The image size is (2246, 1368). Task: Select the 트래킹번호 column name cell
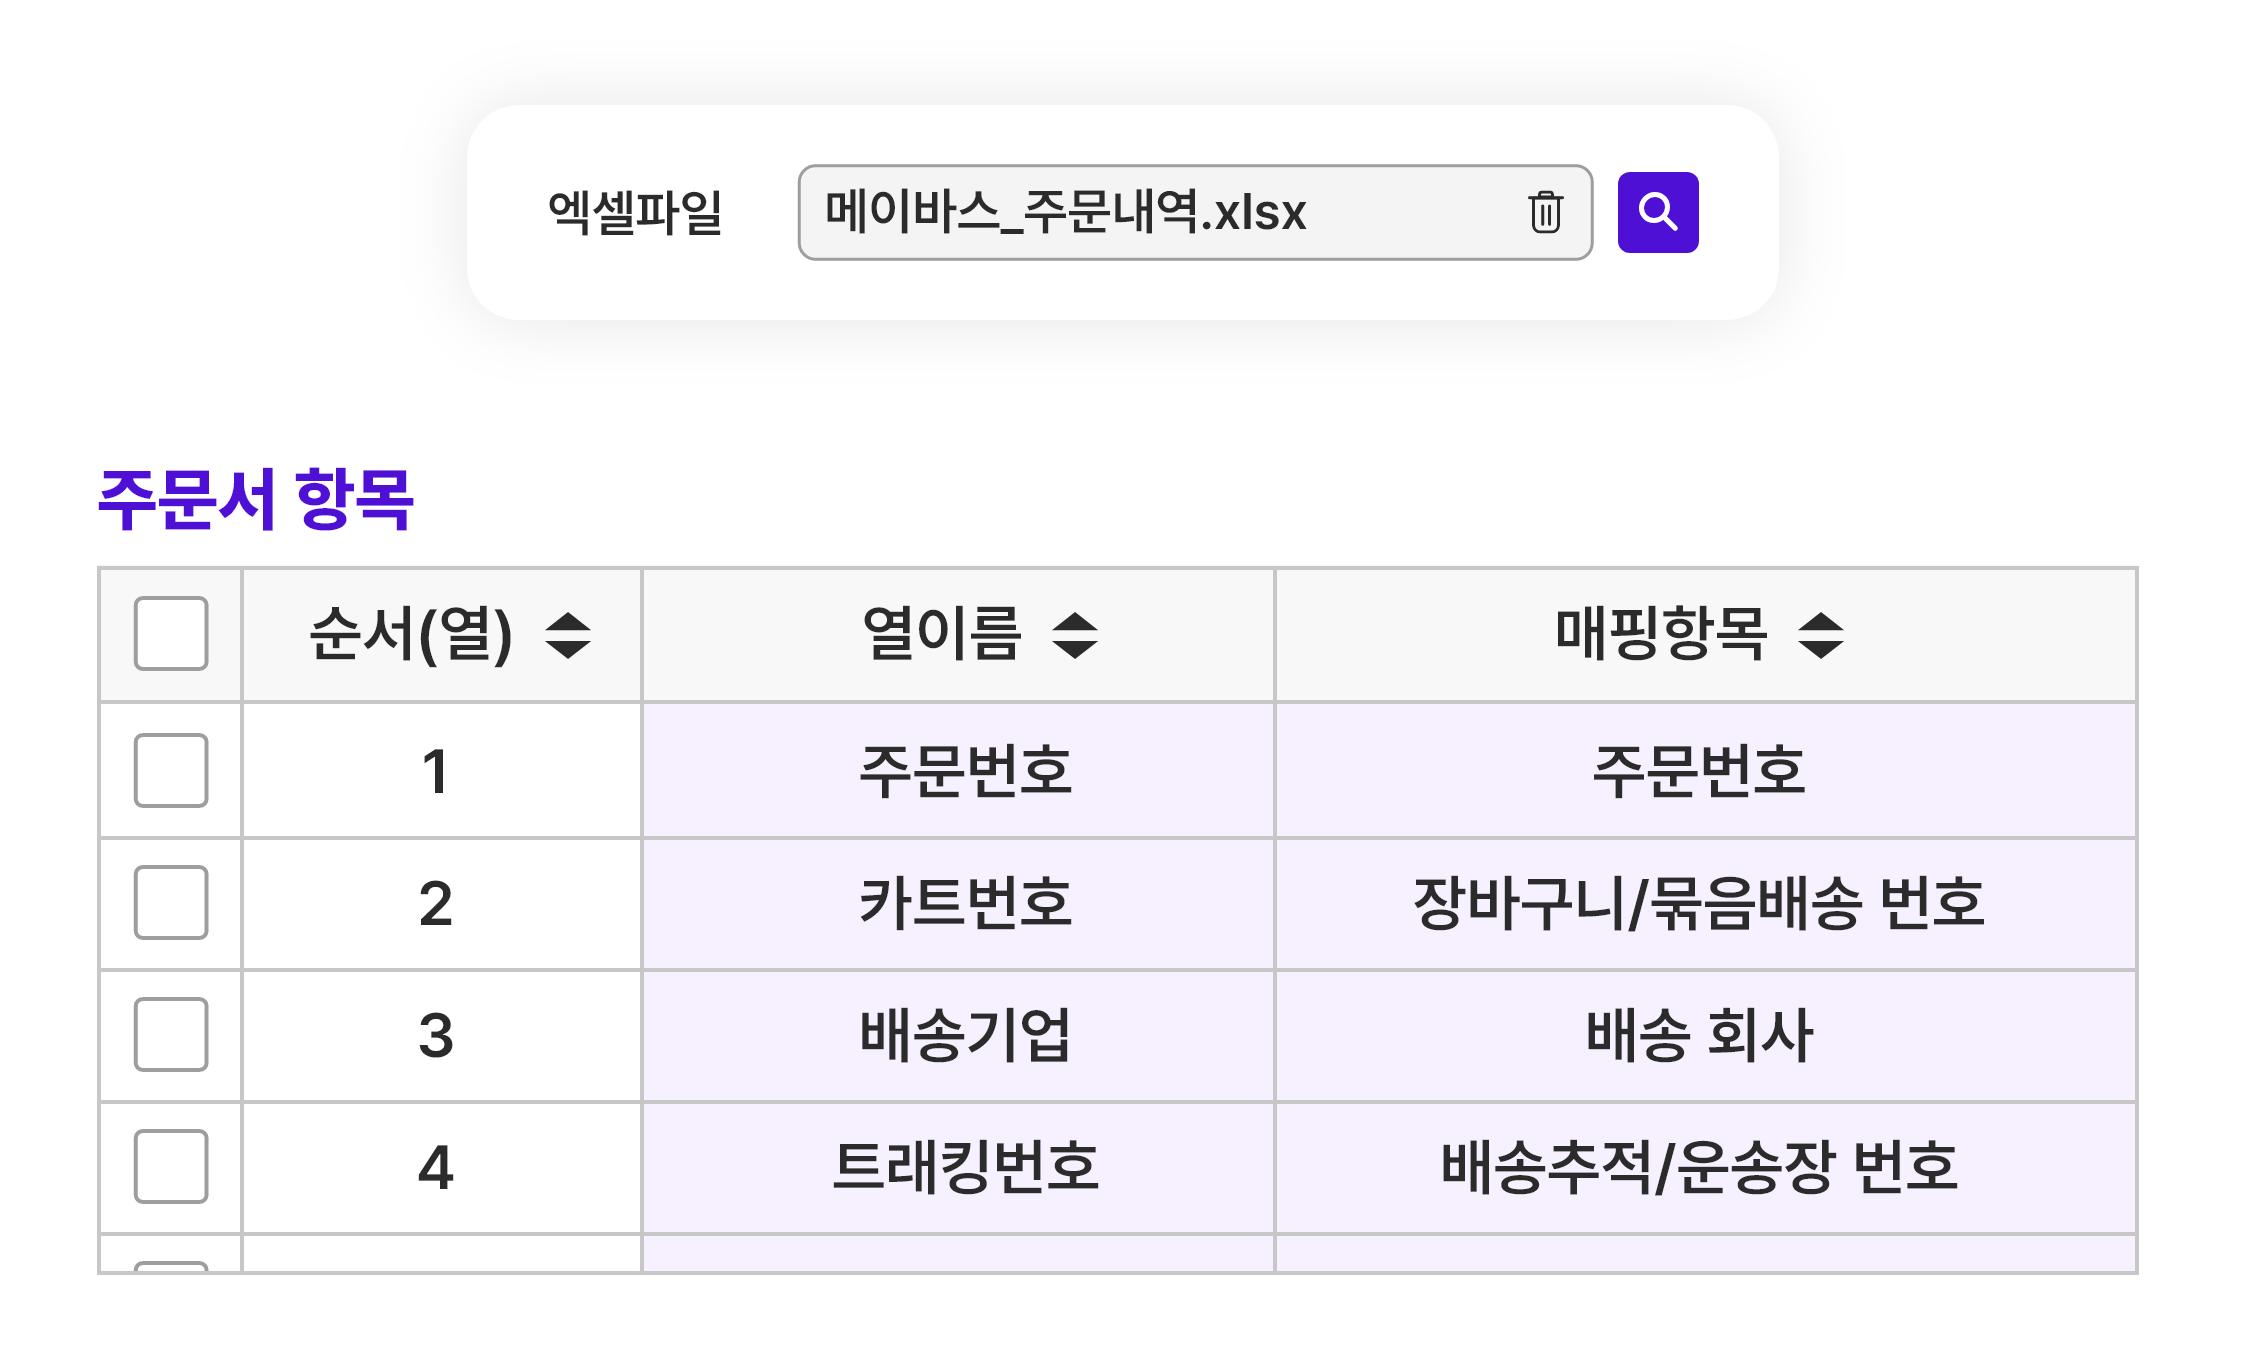click(965, 1167)
